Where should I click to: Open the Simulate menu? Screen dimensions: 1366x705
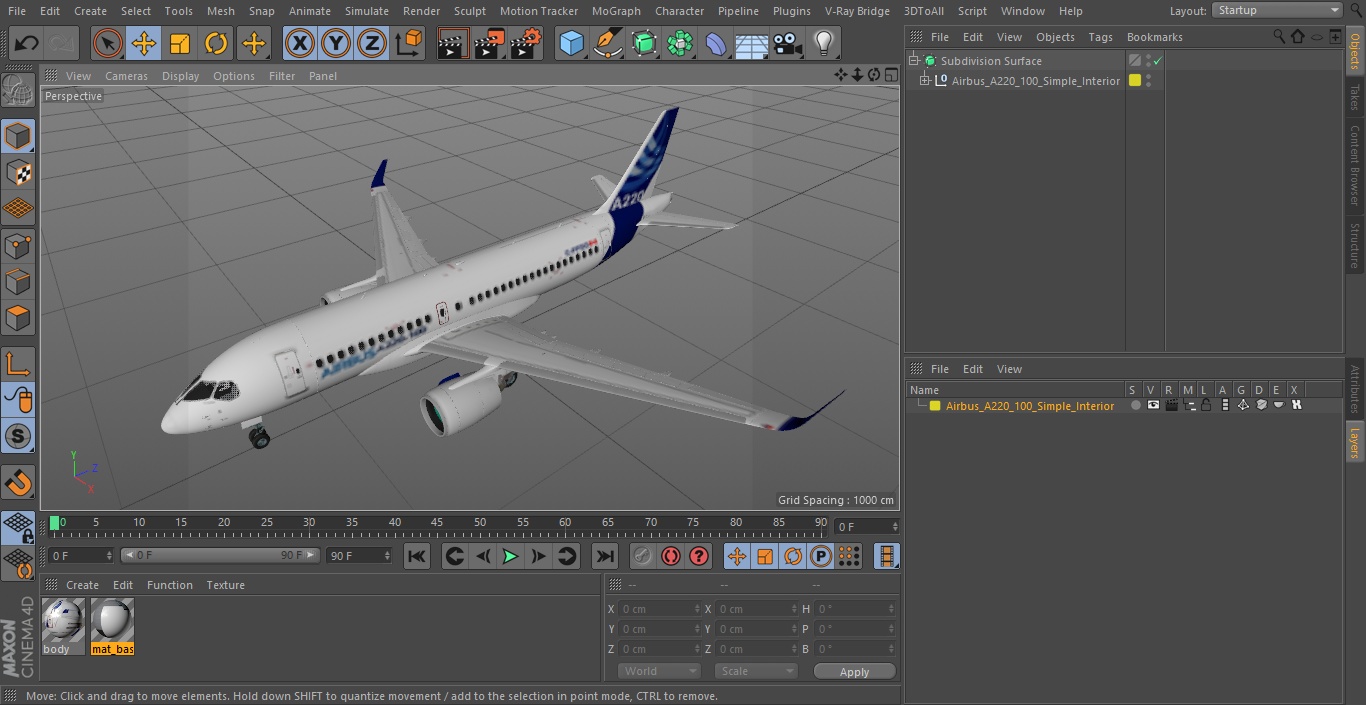click(366, 11)
